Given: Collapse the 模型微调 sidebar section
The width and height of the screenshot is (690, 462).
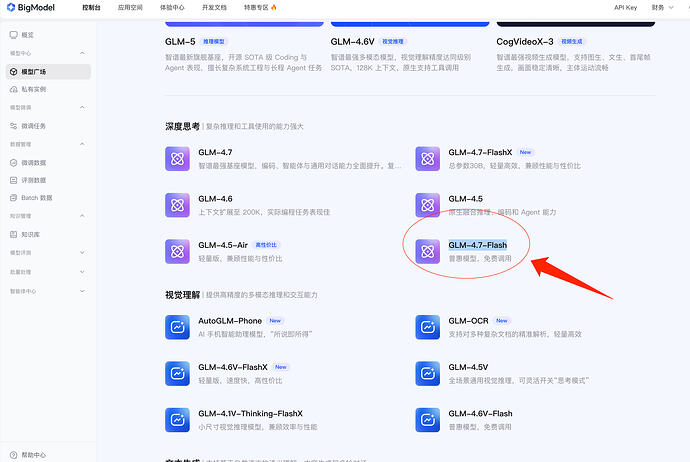Looking at the screenshot, I should pos(82,107).
